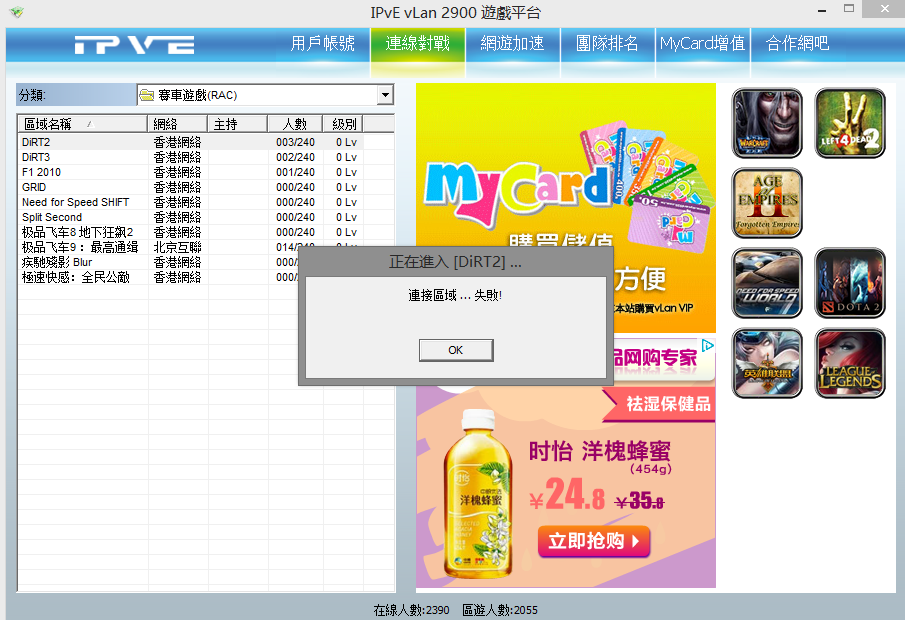
Task: Open the 網遊加速 tab
Action: point(512,44)
